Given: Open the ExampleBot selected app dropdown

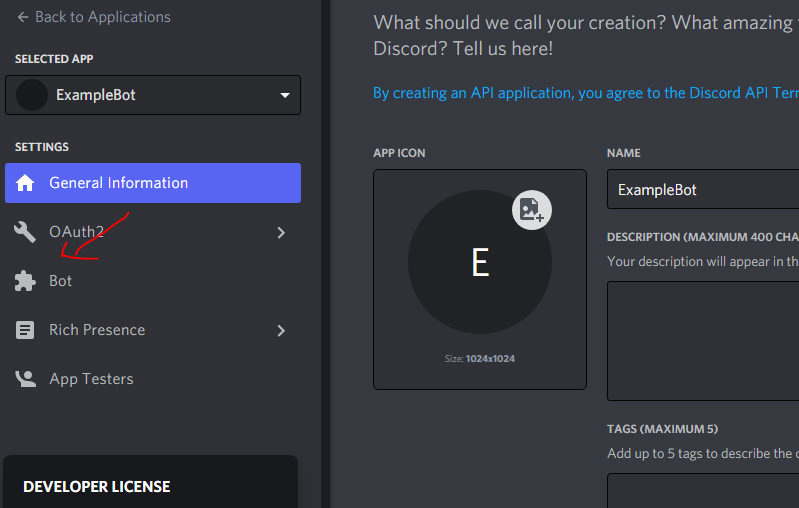Looking at the screenshot, I should 153,95.
